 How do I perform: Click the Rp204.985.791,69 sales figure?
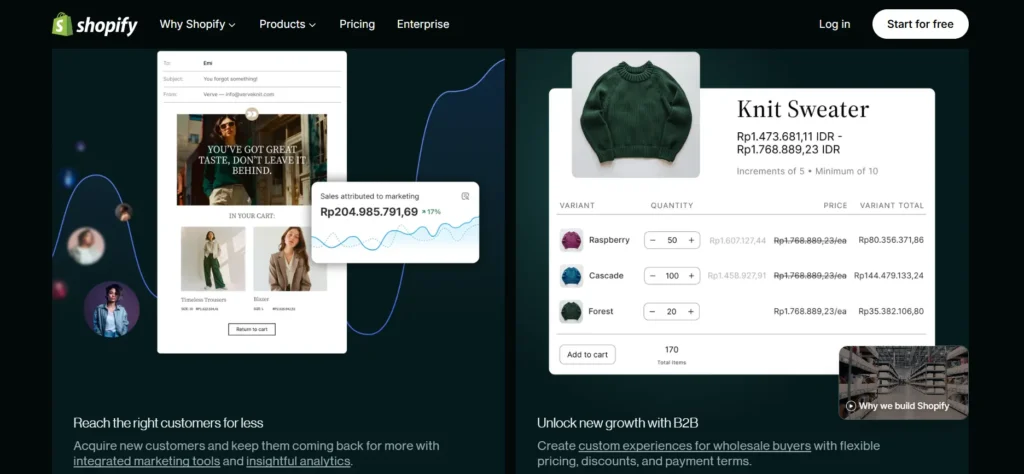click(369, 212)
